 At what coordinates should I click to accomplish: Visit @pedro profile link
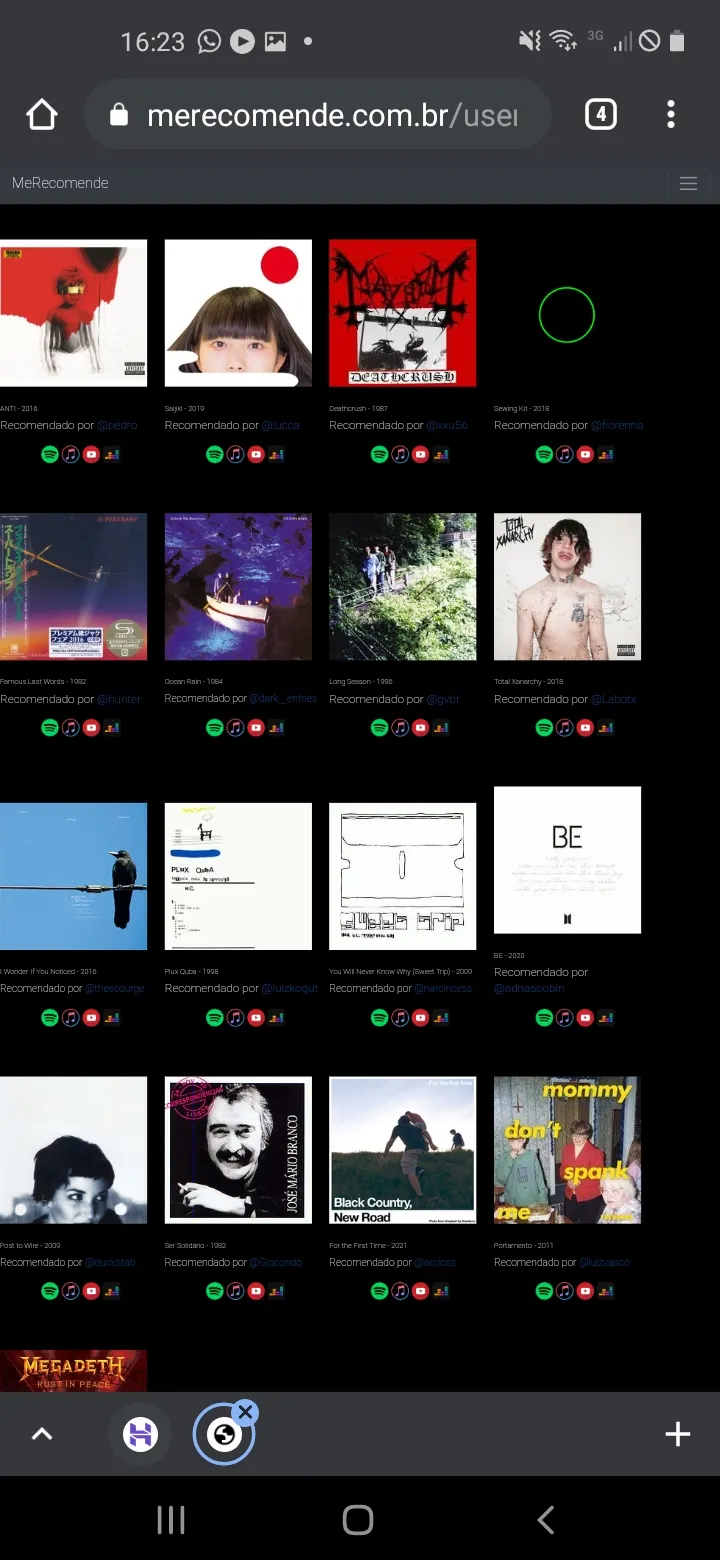click(x=117, y=425)
